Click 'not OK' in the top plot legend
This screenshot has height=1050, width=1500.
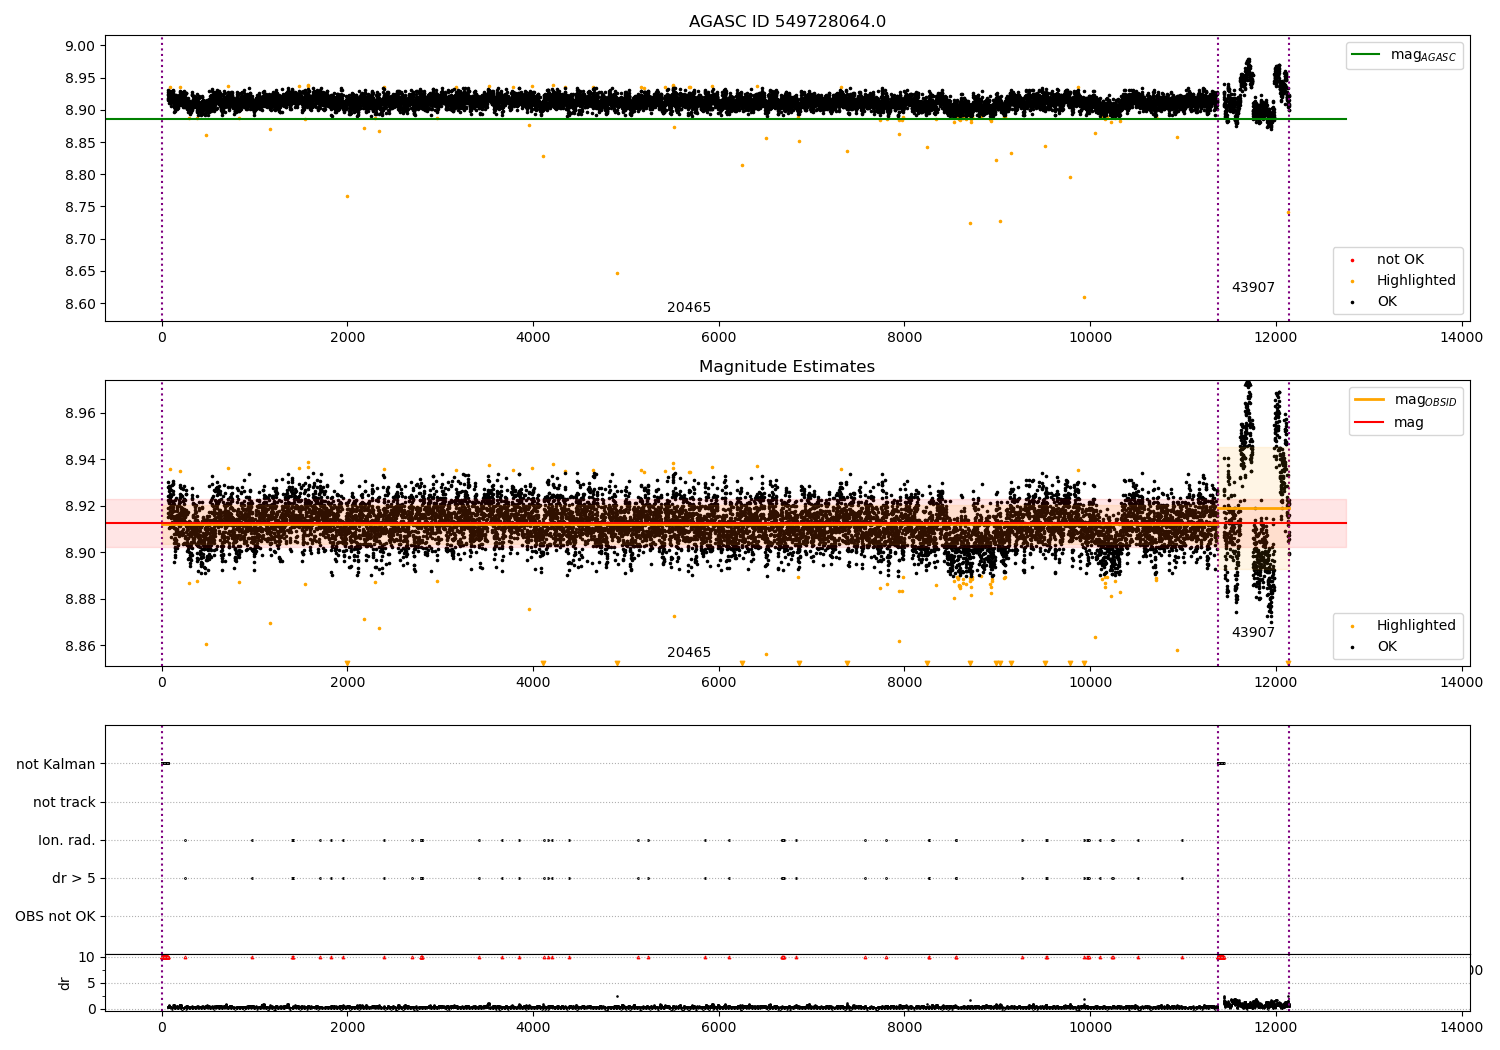pyautogui.click(x=1399, y=260)
